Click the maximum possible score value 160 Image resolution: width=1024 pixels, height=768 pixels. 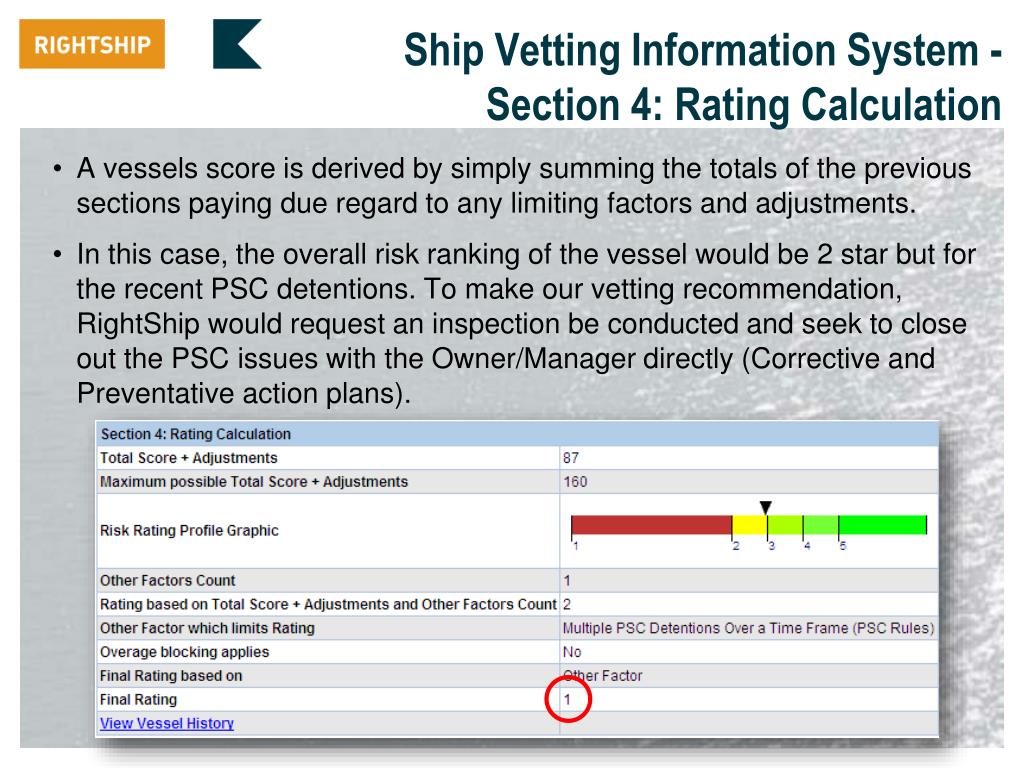point(575,482)
